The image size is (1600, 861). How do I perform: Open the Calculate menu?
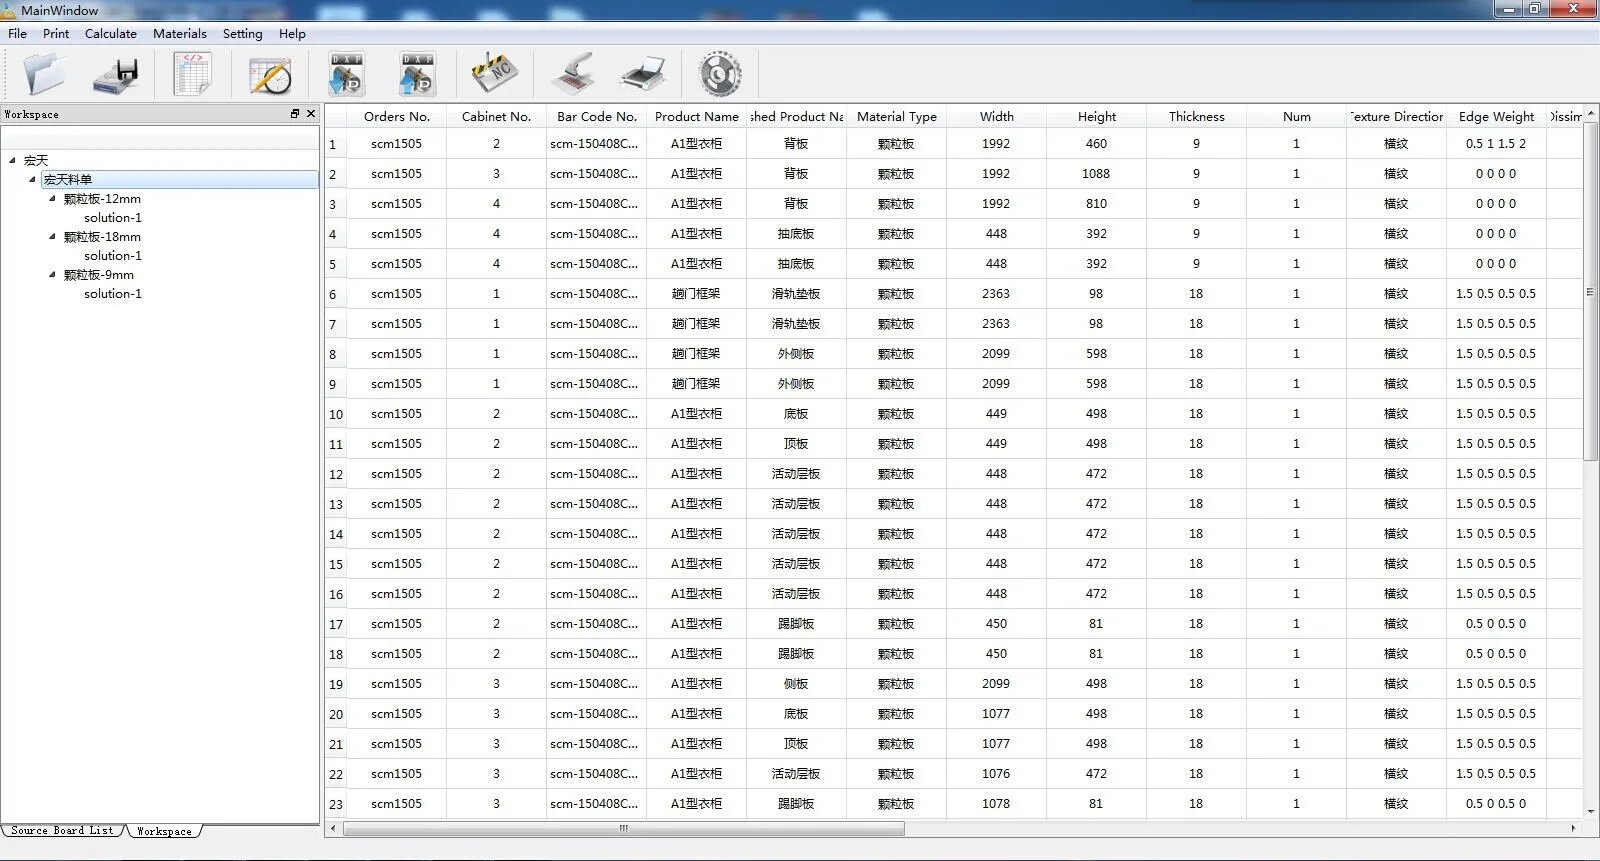(x=111, y=33)
